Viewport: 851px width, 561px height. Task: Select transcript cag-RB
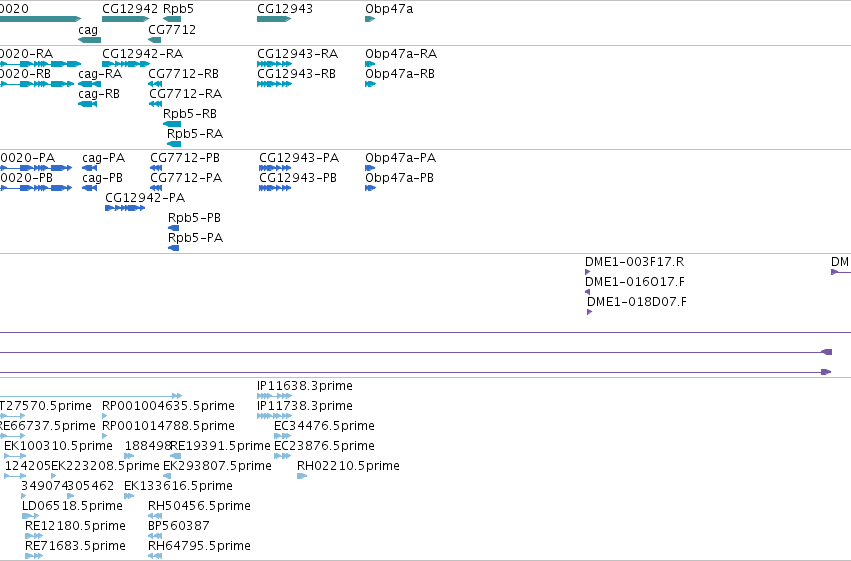[99, 94]
